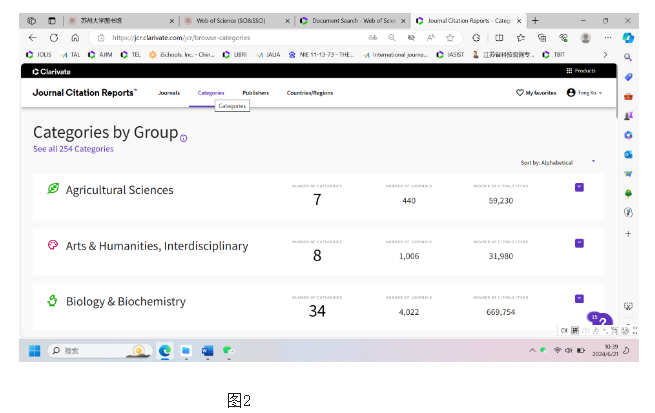Select the Categories menu item
This screenshot has height=413, width=655.
click(x=211, y=93)
